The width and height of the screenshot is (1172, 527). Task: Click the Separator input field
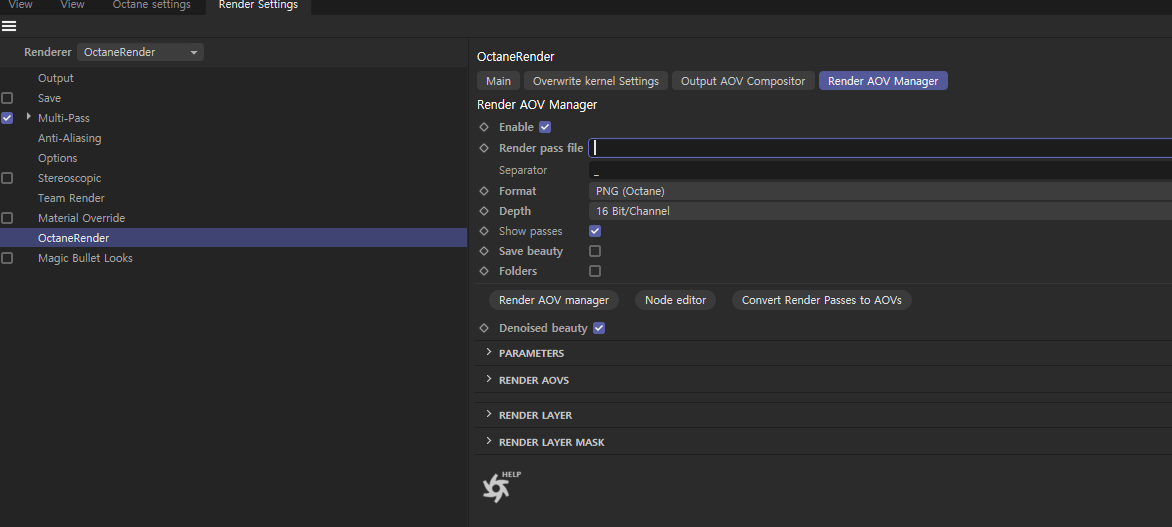coord(880,170)
